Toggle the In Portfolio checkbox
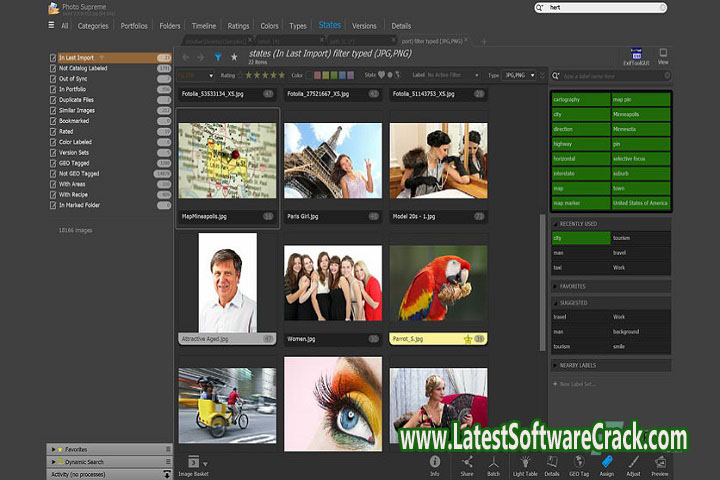Image resolution: width=720 pixels, height=480 pixels. 53,90
